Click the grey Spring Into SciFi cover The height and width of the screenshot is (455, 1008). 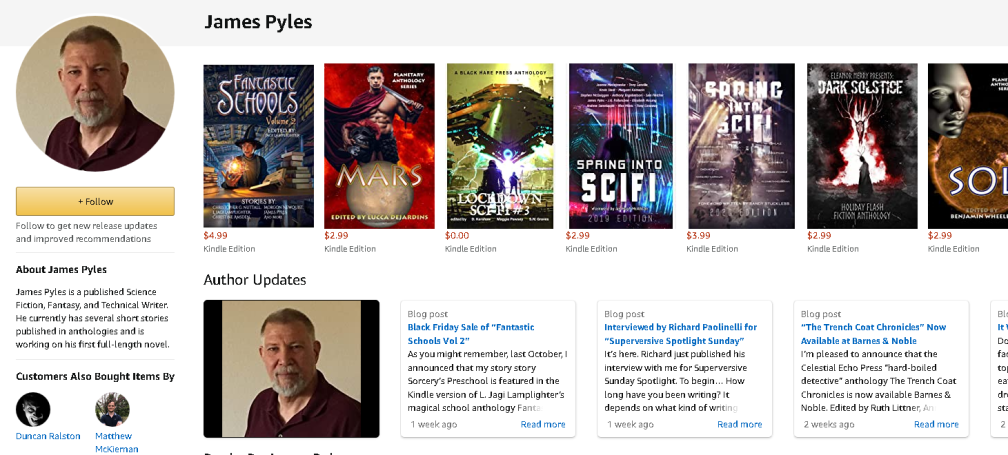pyautogui.click(x=741, y=146)
